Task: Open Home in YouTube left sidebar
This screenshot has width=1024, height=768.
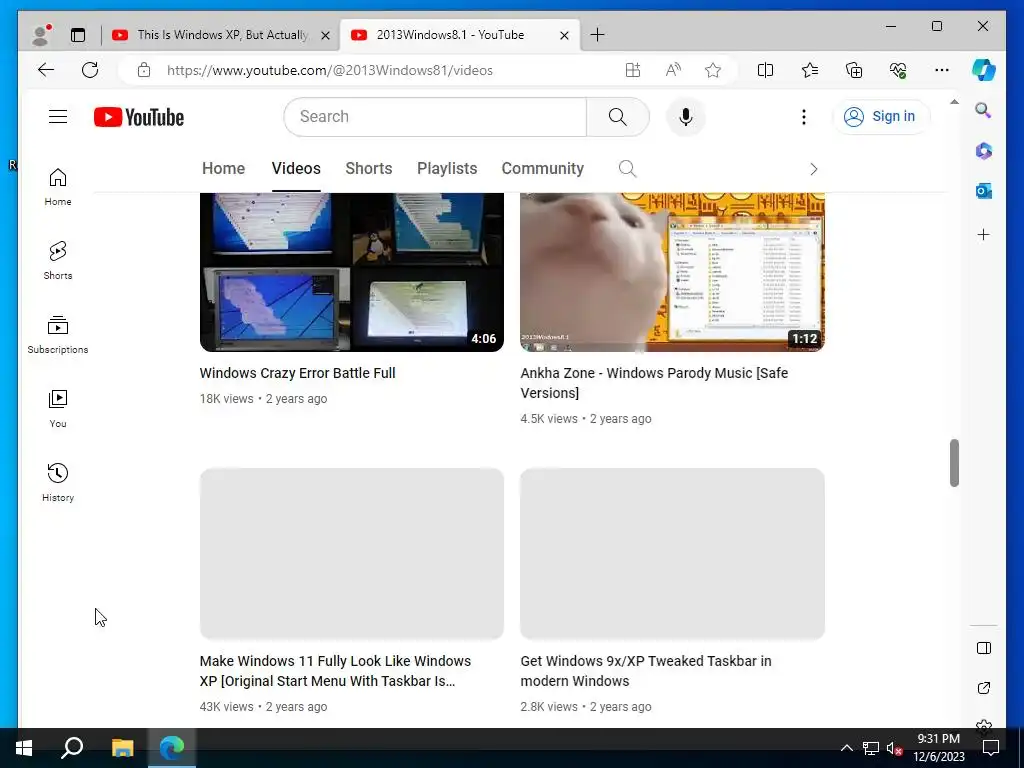Action: pos(58,187)
